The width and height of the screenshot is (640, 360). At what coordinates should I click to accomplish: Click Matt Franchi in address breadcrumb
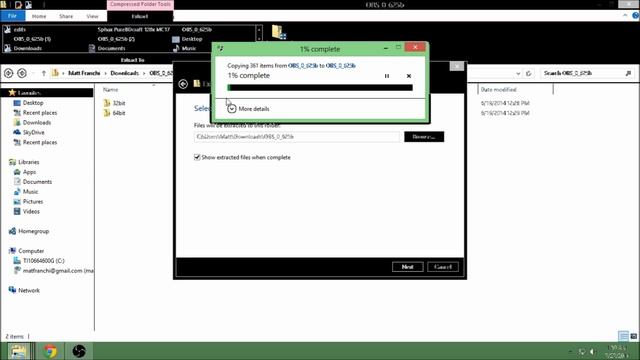pyautogui.click(x=84, y=73)
